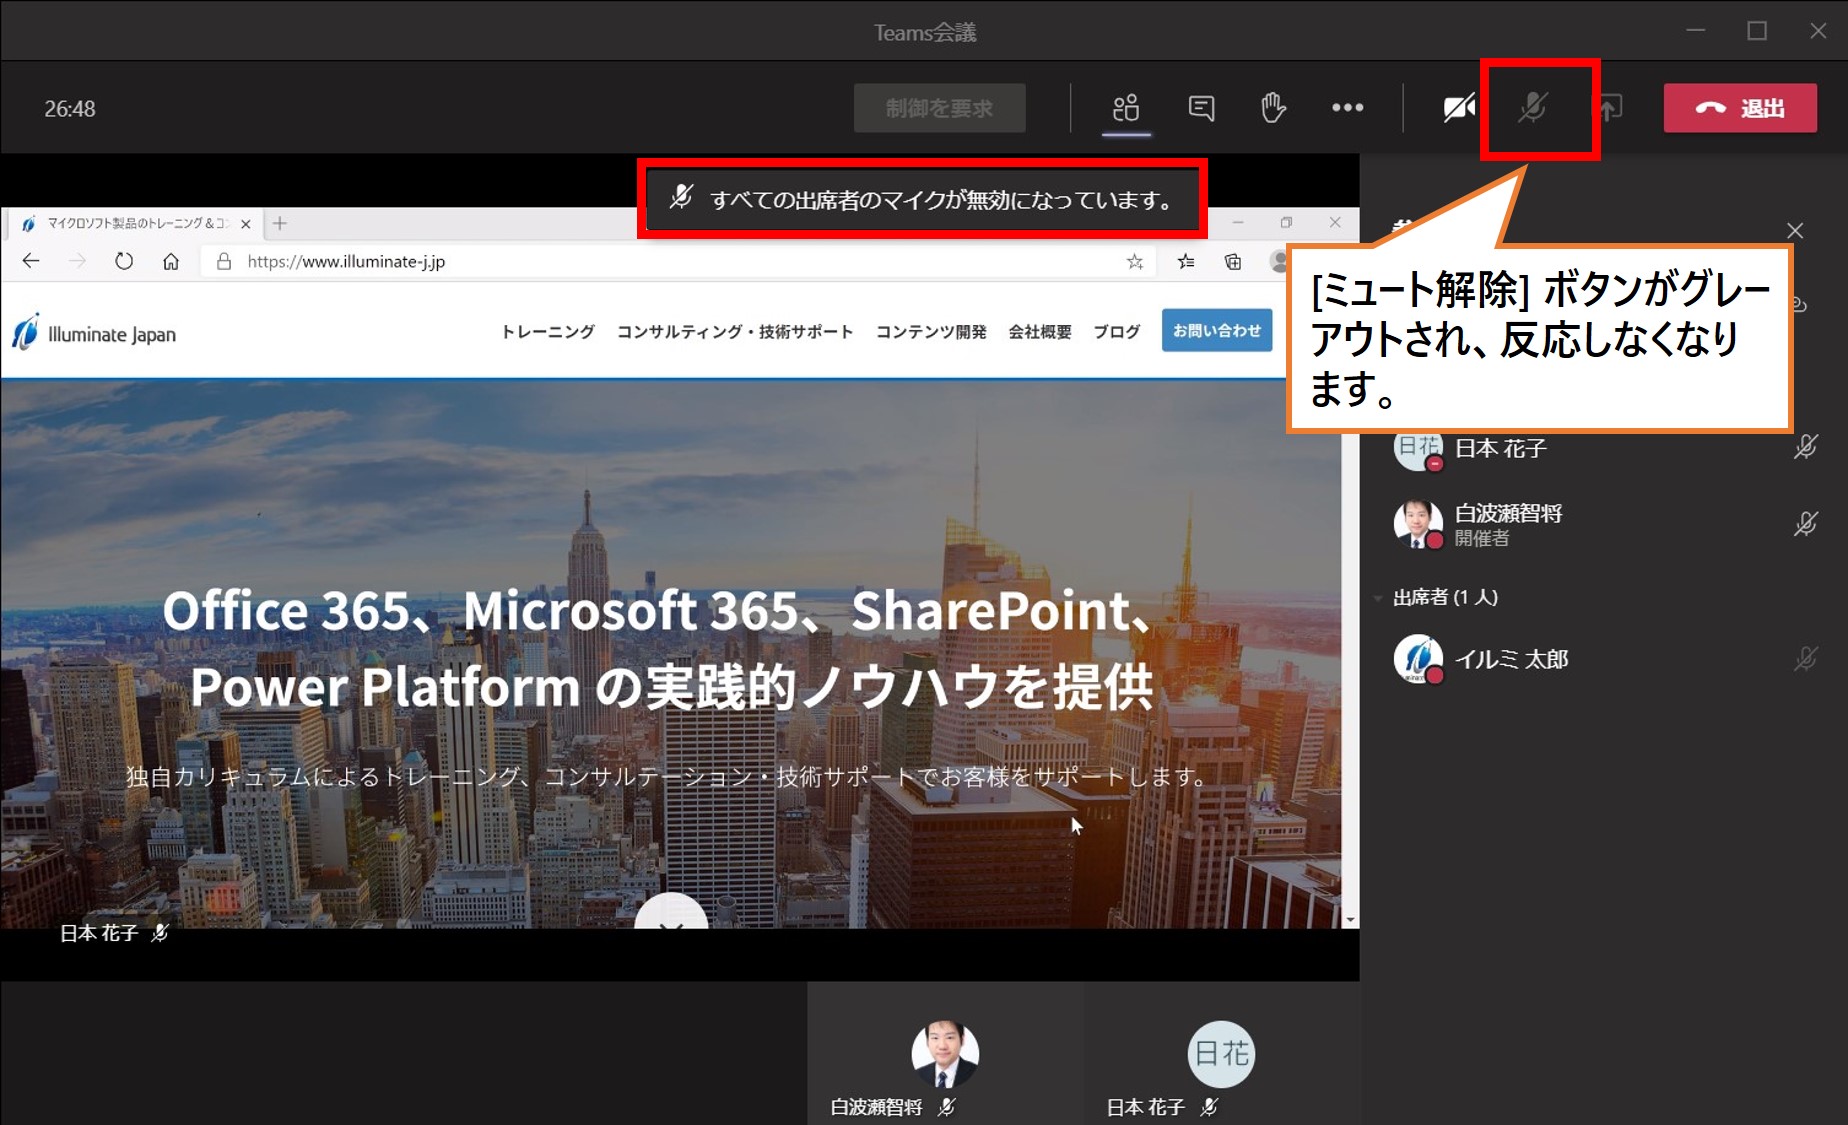Click the muted mic icon beside イルミ 太郎
Viewport: 1848px width, 1125px height.
point(1805,659)
